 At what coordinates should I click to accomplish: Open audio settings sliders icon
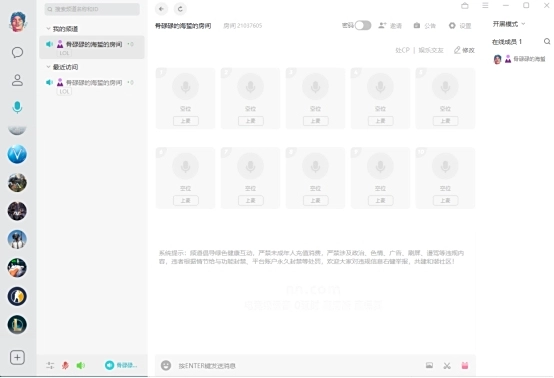50,365
